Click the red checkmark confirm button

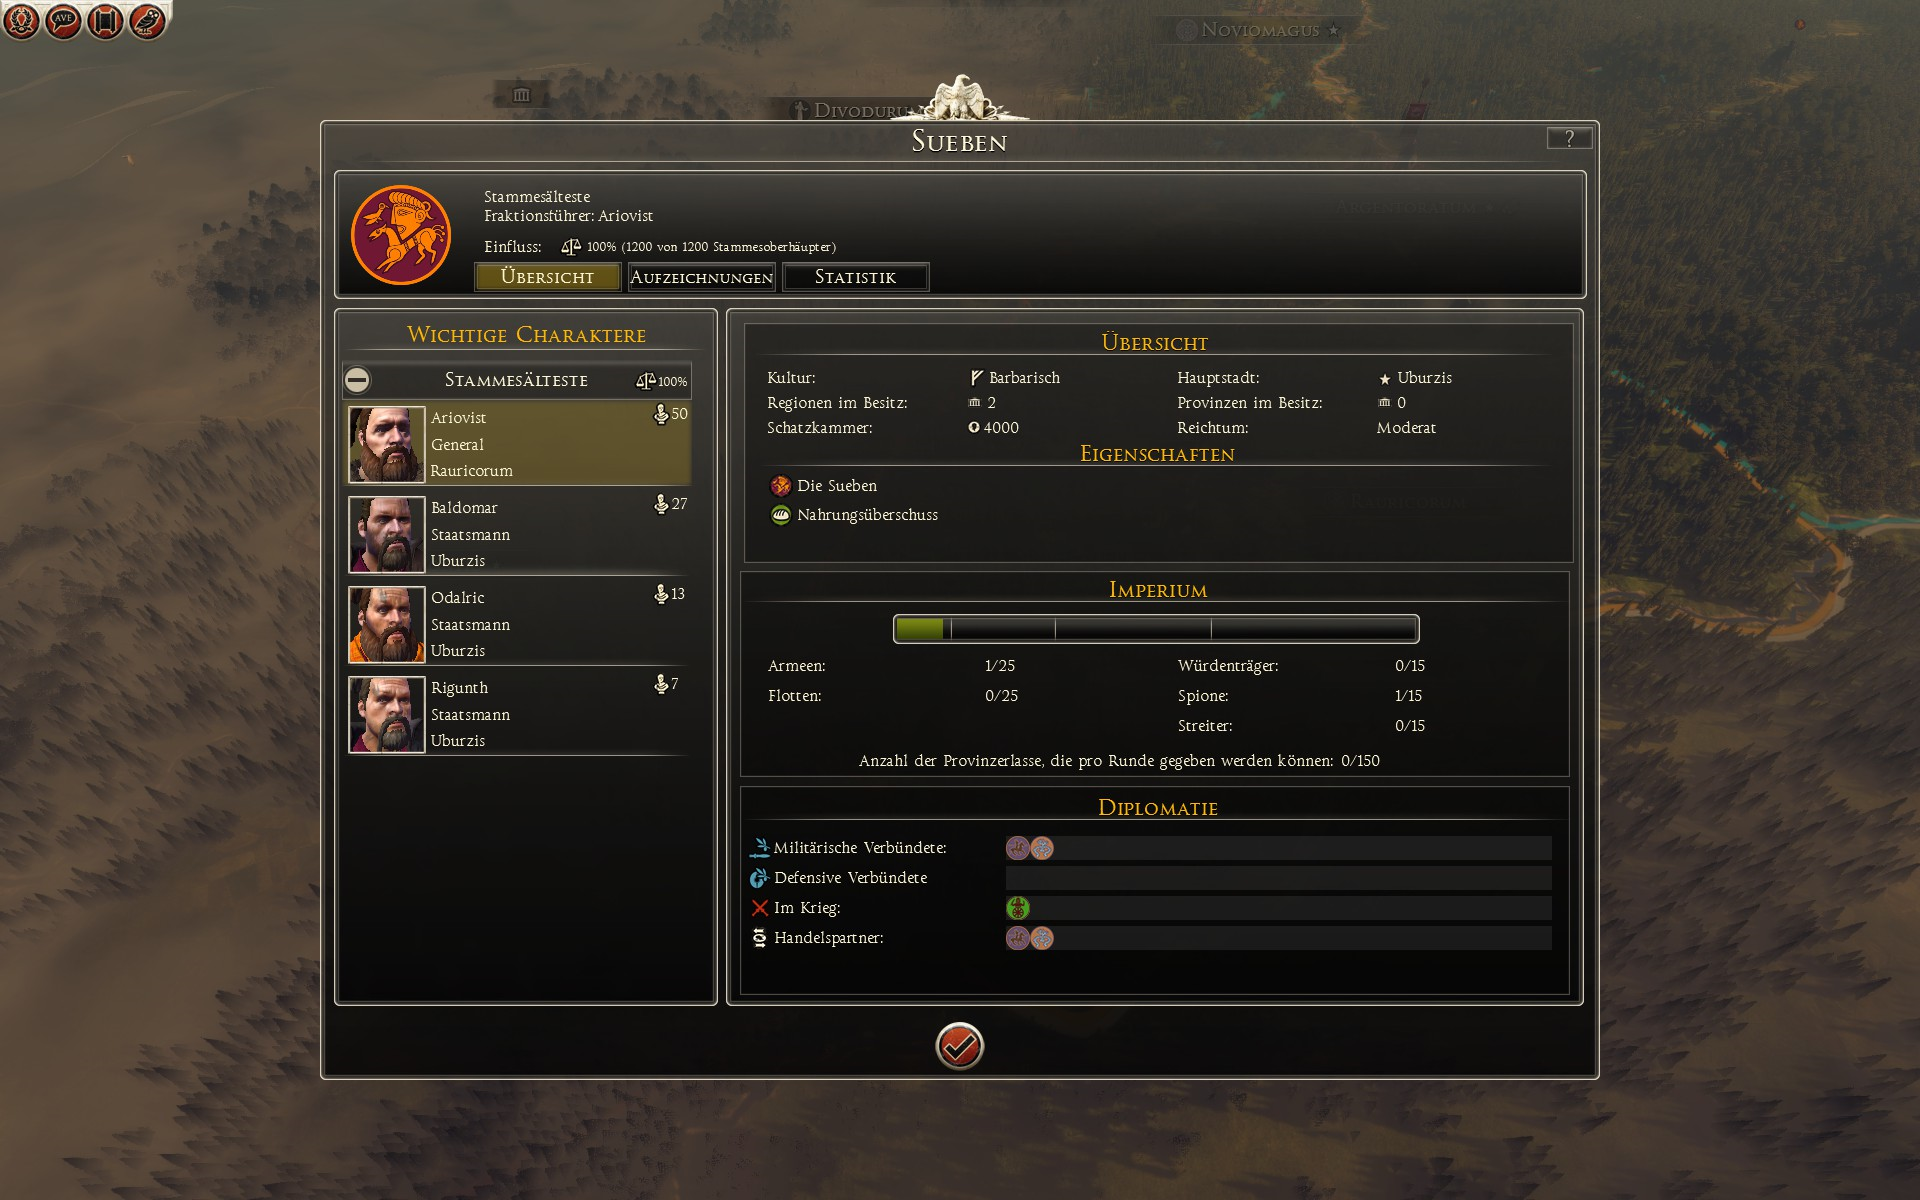pos(959,1046)
